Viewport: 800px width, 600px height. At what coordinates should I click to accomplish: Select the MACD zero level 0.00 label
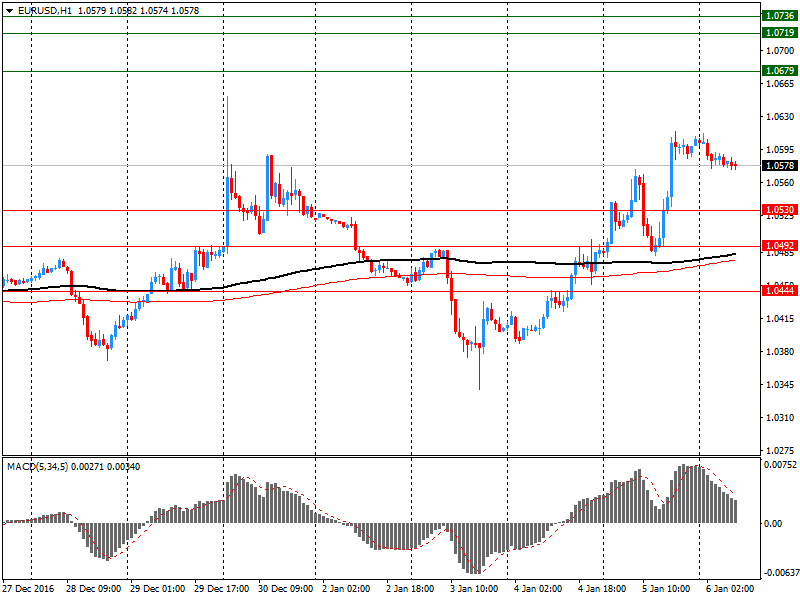(x=773, y=524)
